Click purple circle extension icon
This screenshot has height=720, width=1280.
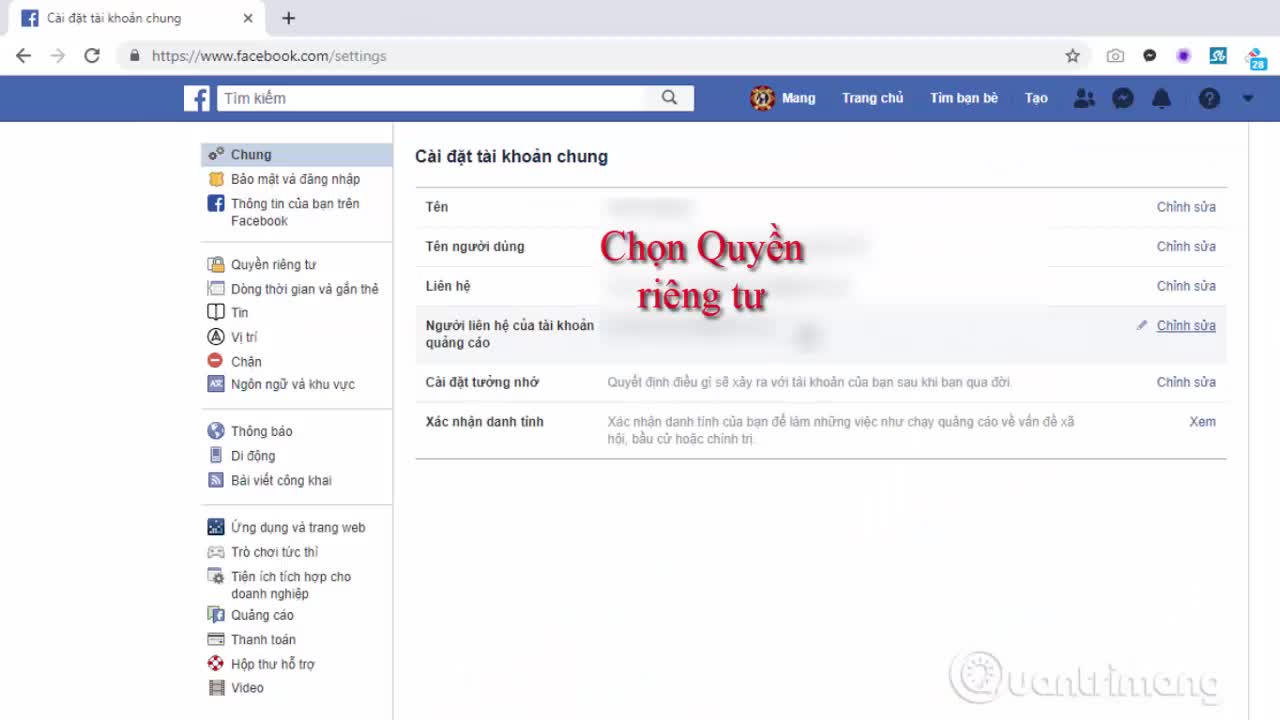1184,56
